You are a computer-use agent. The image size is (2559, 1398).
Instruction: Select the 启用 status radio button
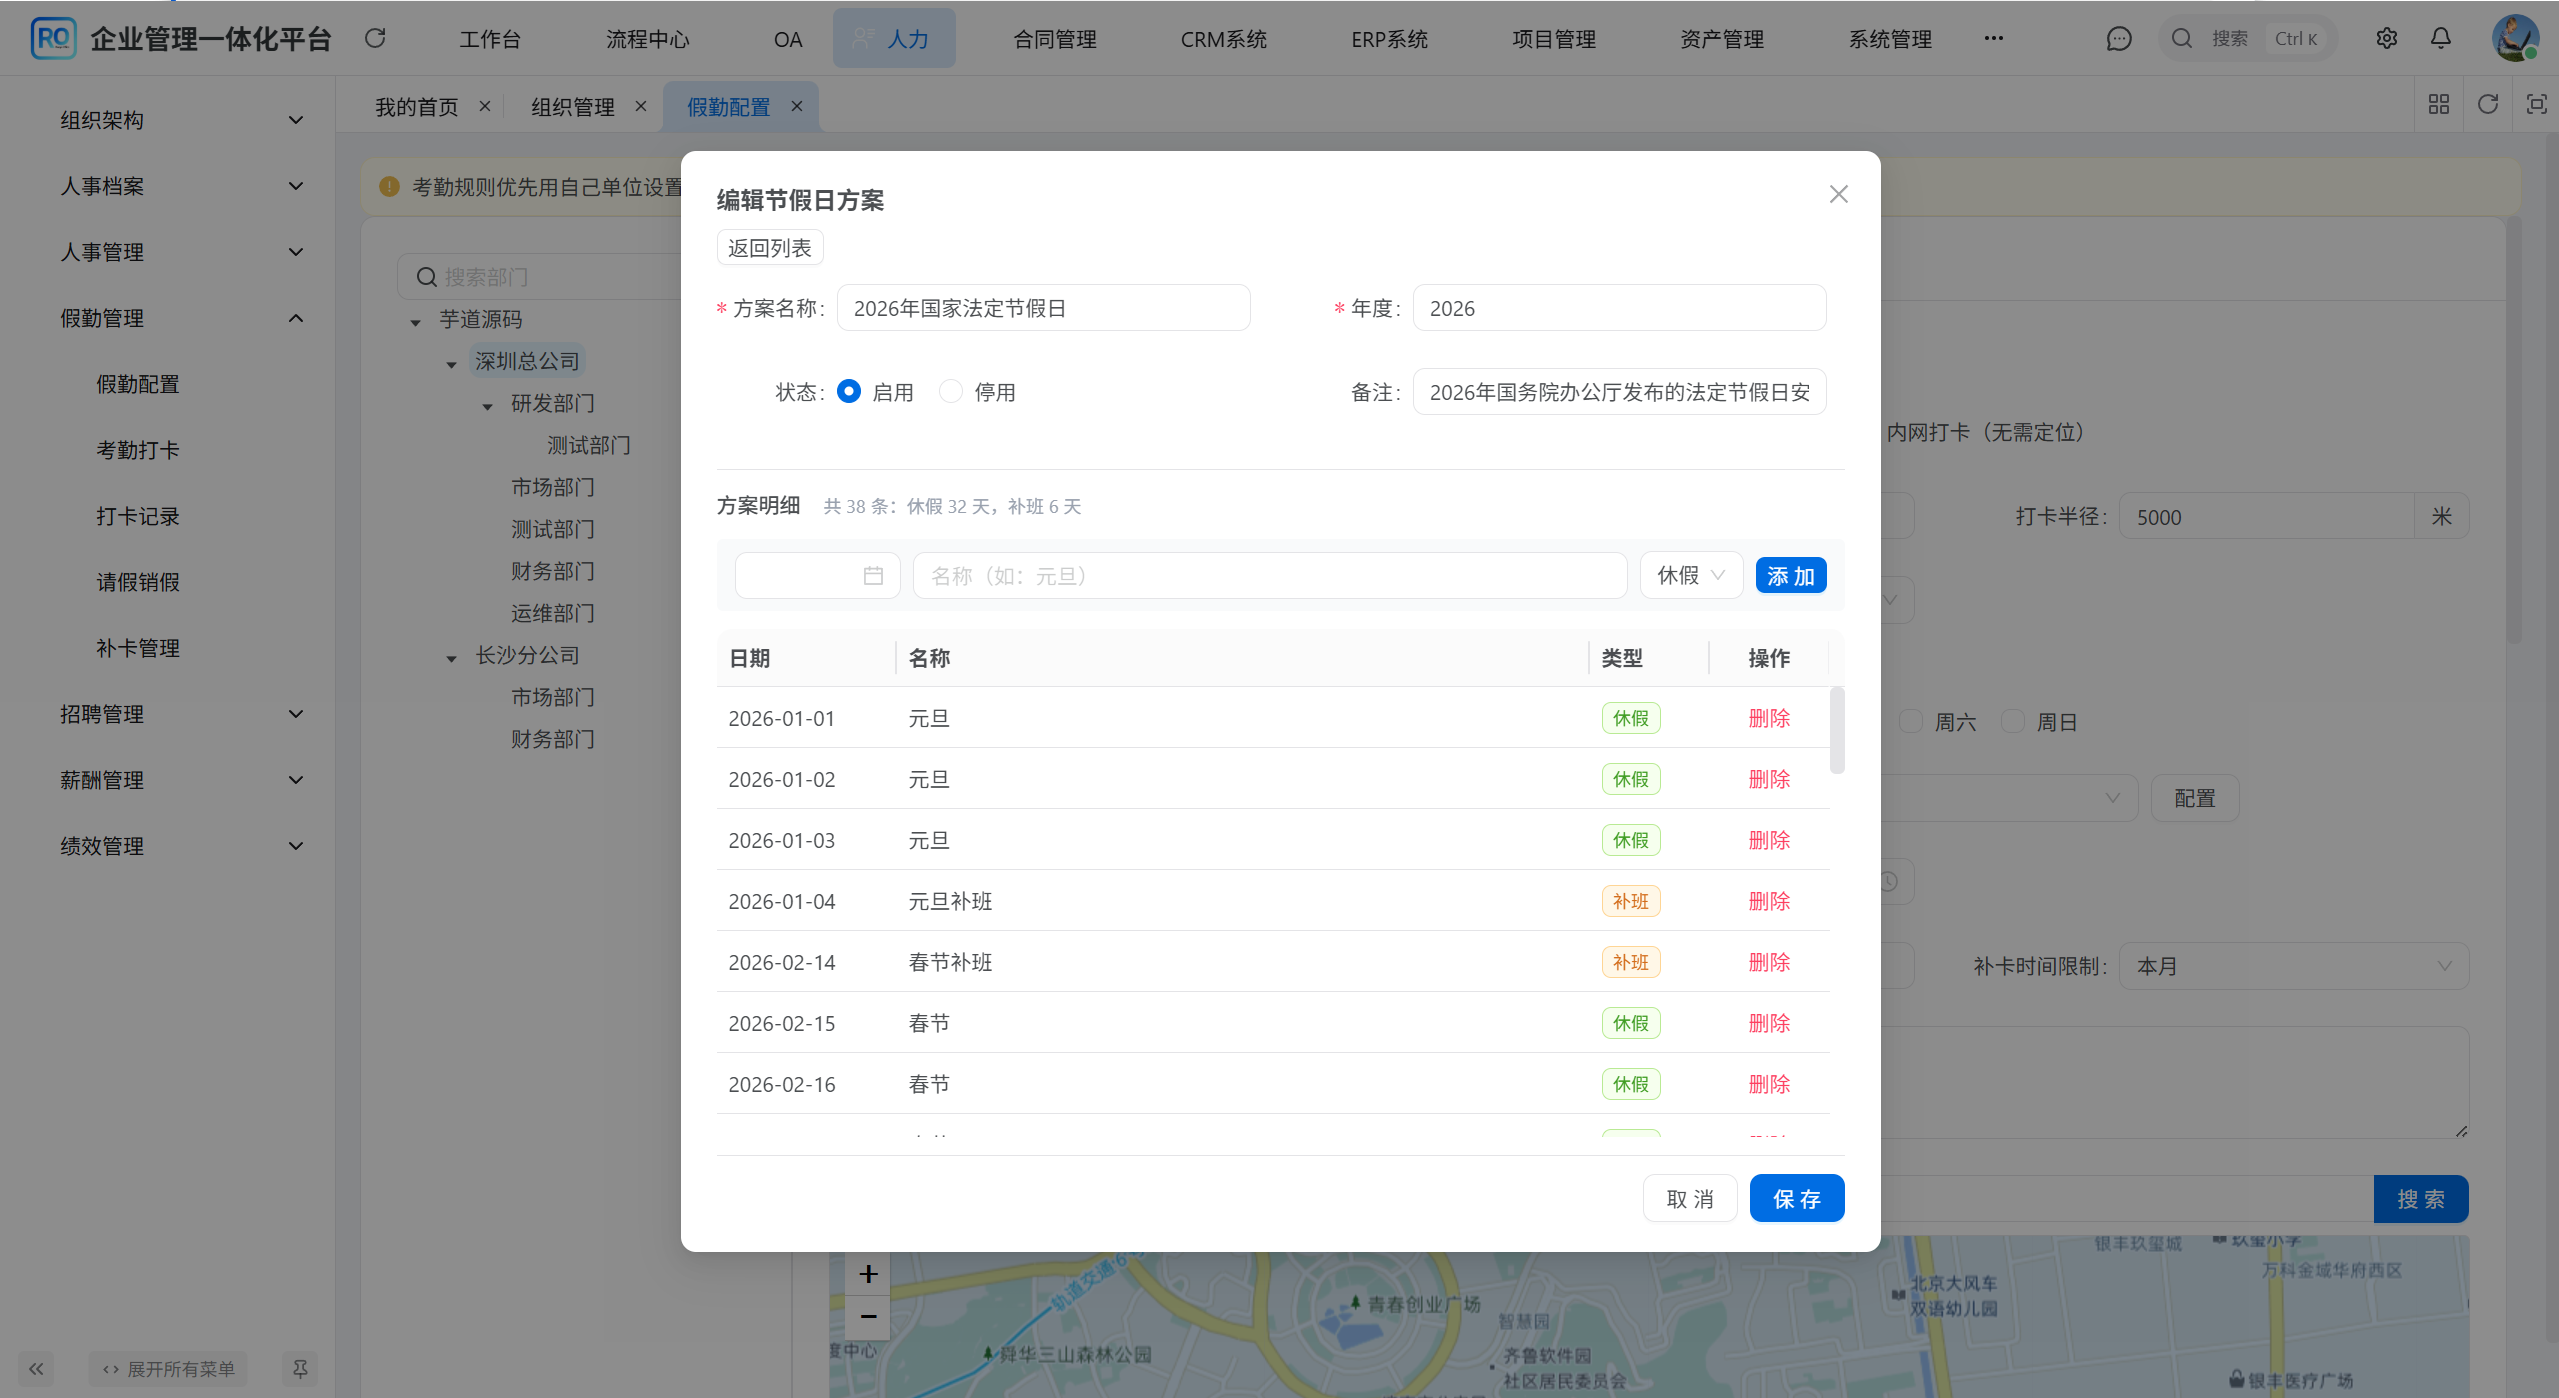(x=849, y=391)
